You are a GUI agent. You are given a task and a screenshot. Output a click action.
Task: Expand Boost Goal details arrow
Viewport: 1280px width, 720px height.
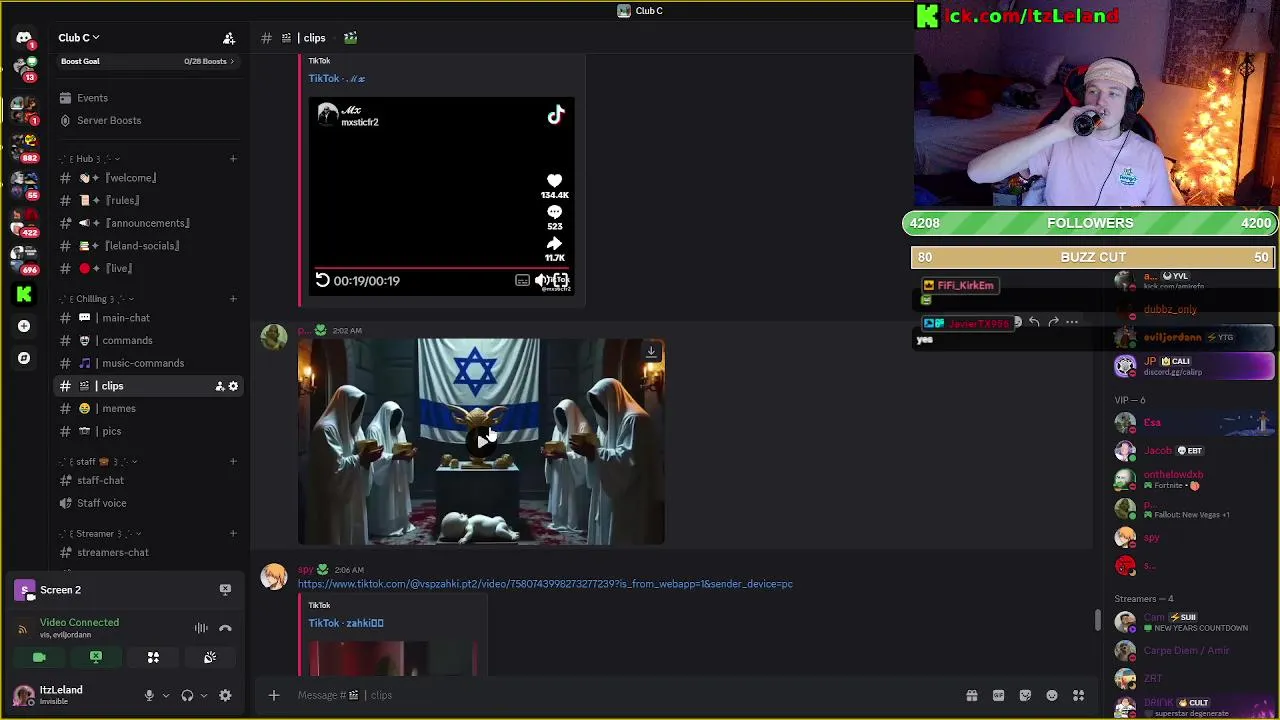(232, 61)
